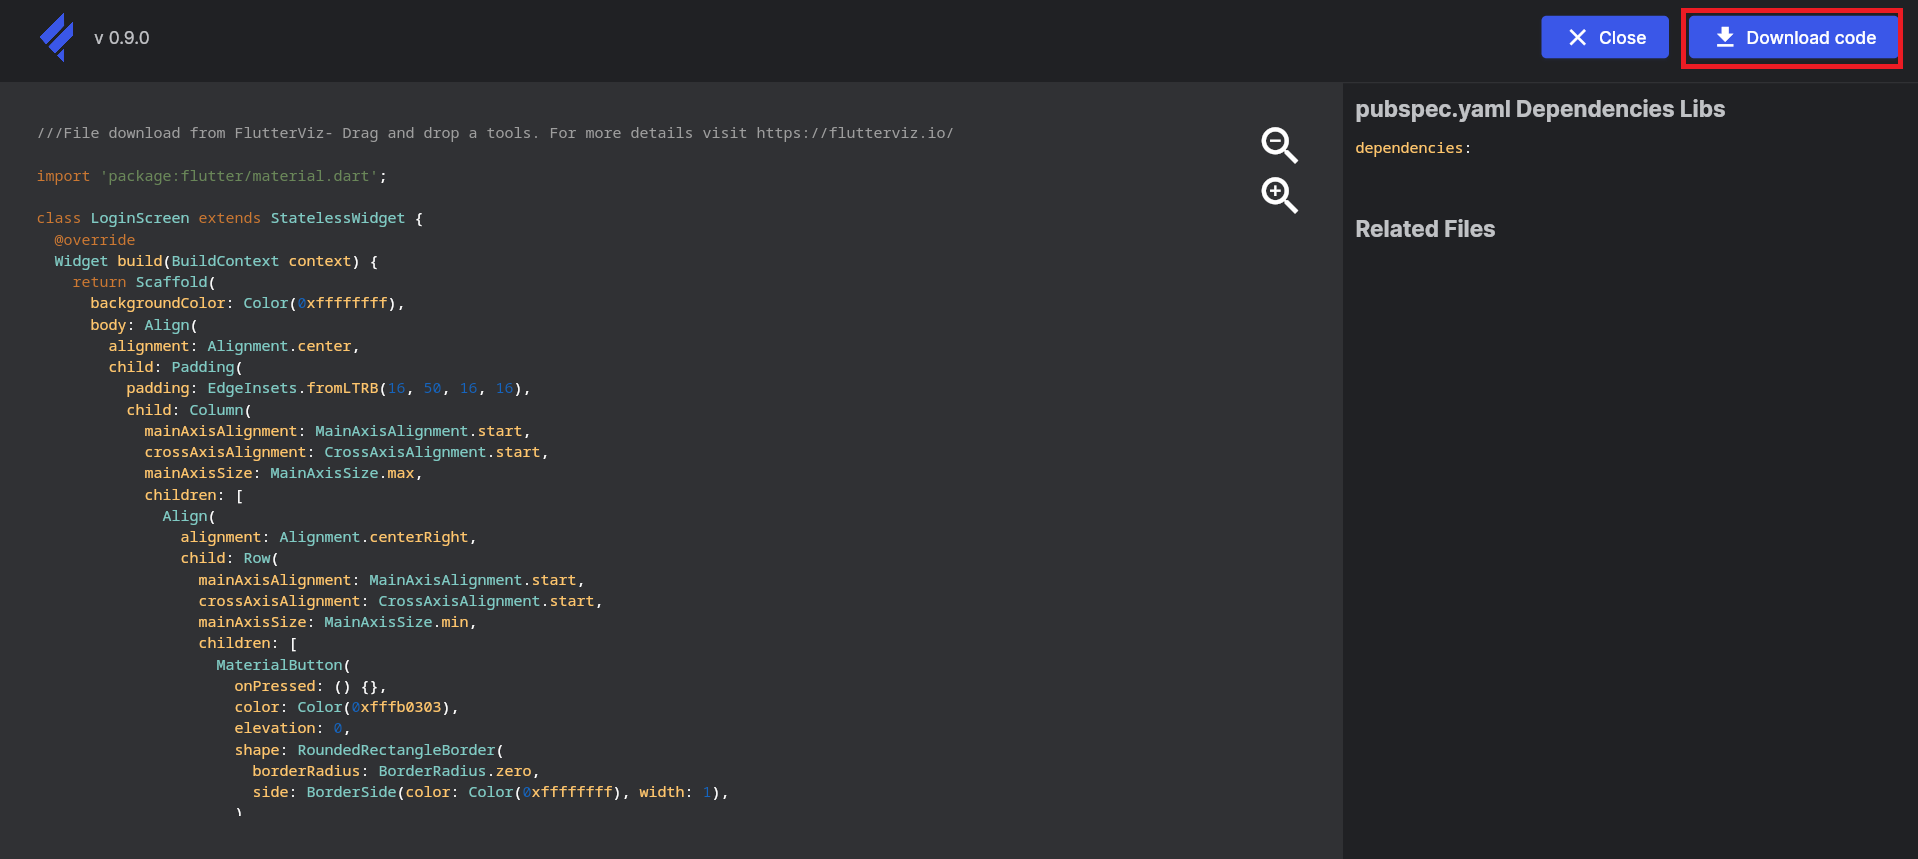Click the v 0.9.0 version label
Screen dimensions: 1918x859
[122, 38]
